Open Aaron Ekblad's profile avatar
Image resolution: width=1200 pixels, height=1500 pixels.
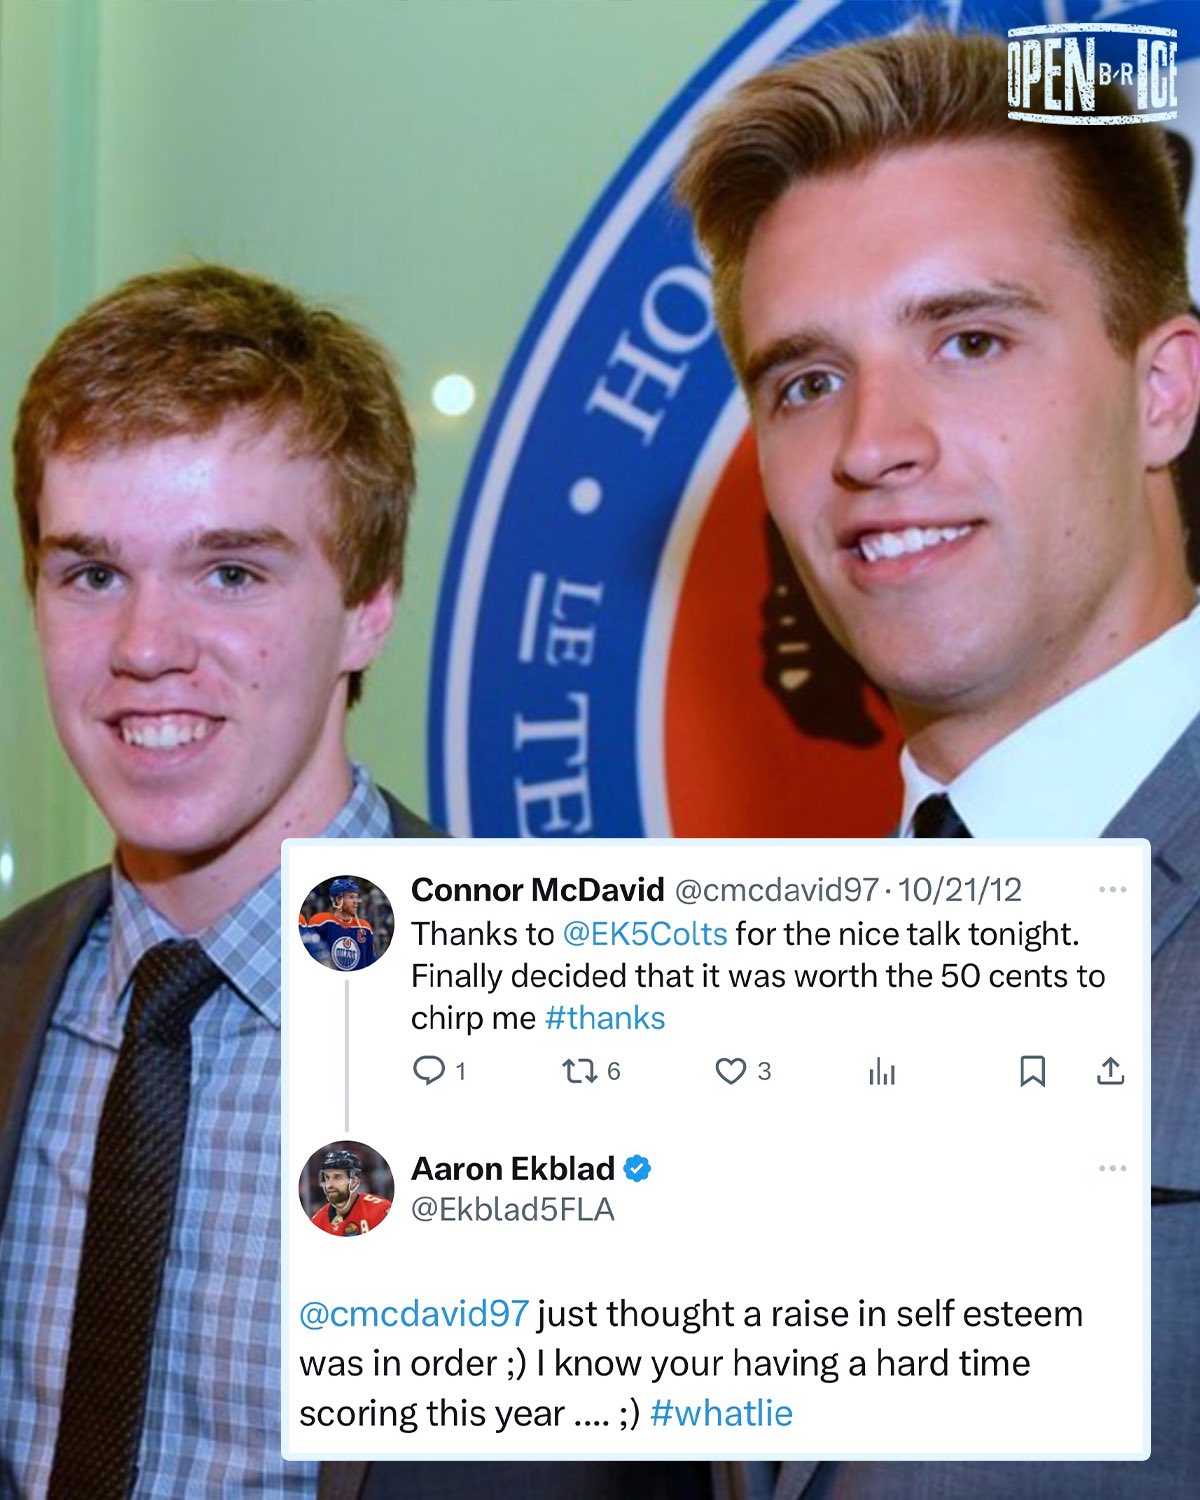tap(347, 1188)
